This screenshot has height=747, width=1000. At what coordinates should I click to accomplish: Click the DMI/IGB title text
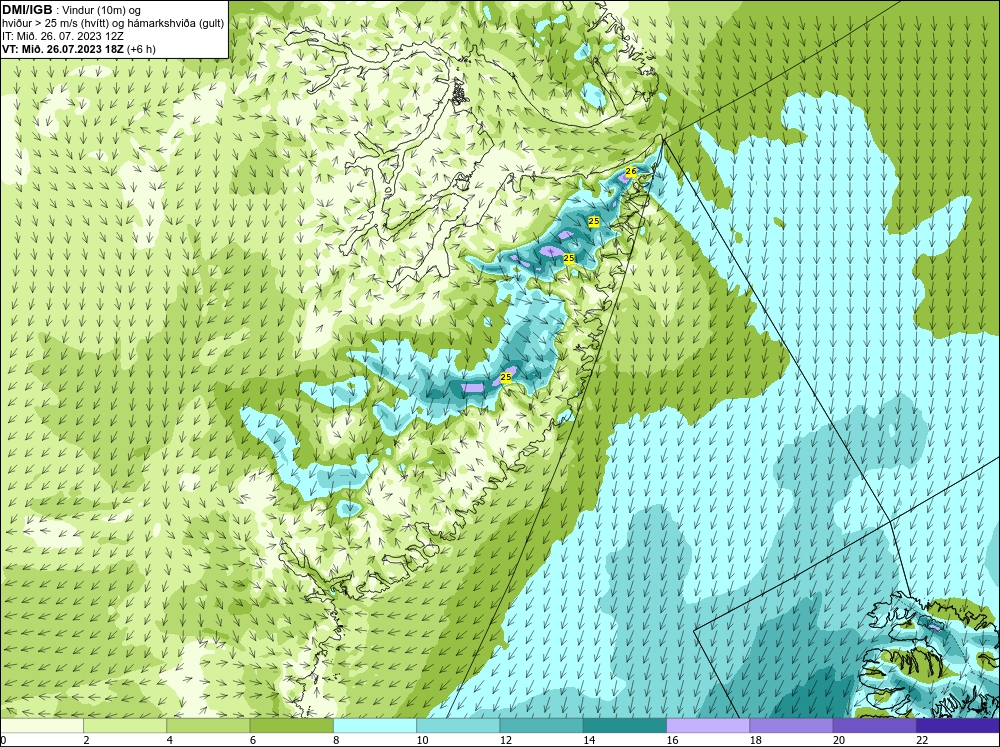(27, 10)
